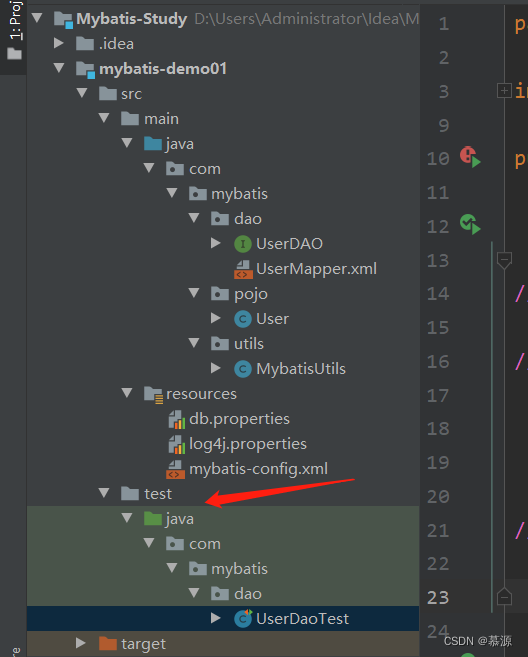
Task: Expand the UserDaoTest class arrow
Action: point(216,618)
